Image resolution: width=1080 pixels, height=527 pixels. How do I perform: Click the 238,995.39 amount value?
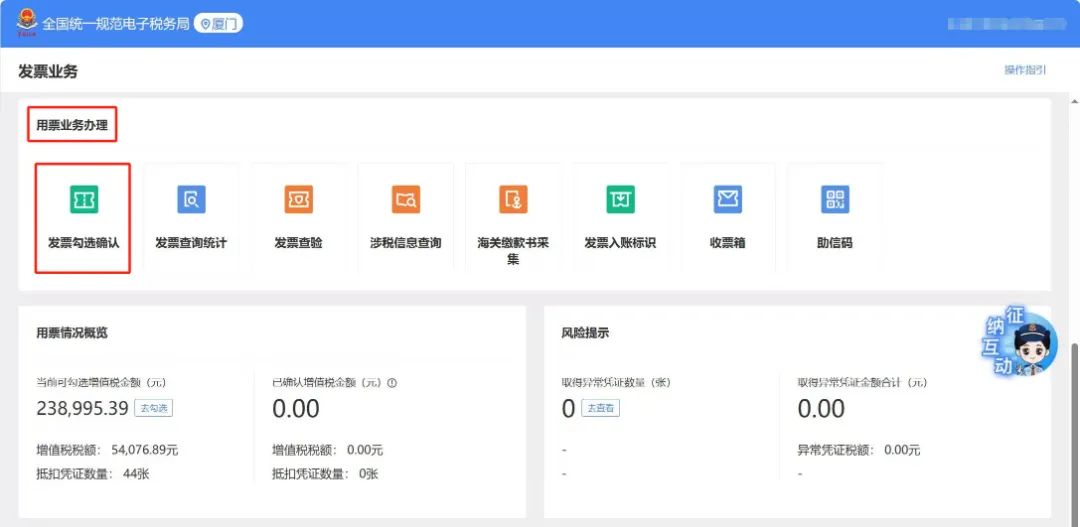(82, 409)
